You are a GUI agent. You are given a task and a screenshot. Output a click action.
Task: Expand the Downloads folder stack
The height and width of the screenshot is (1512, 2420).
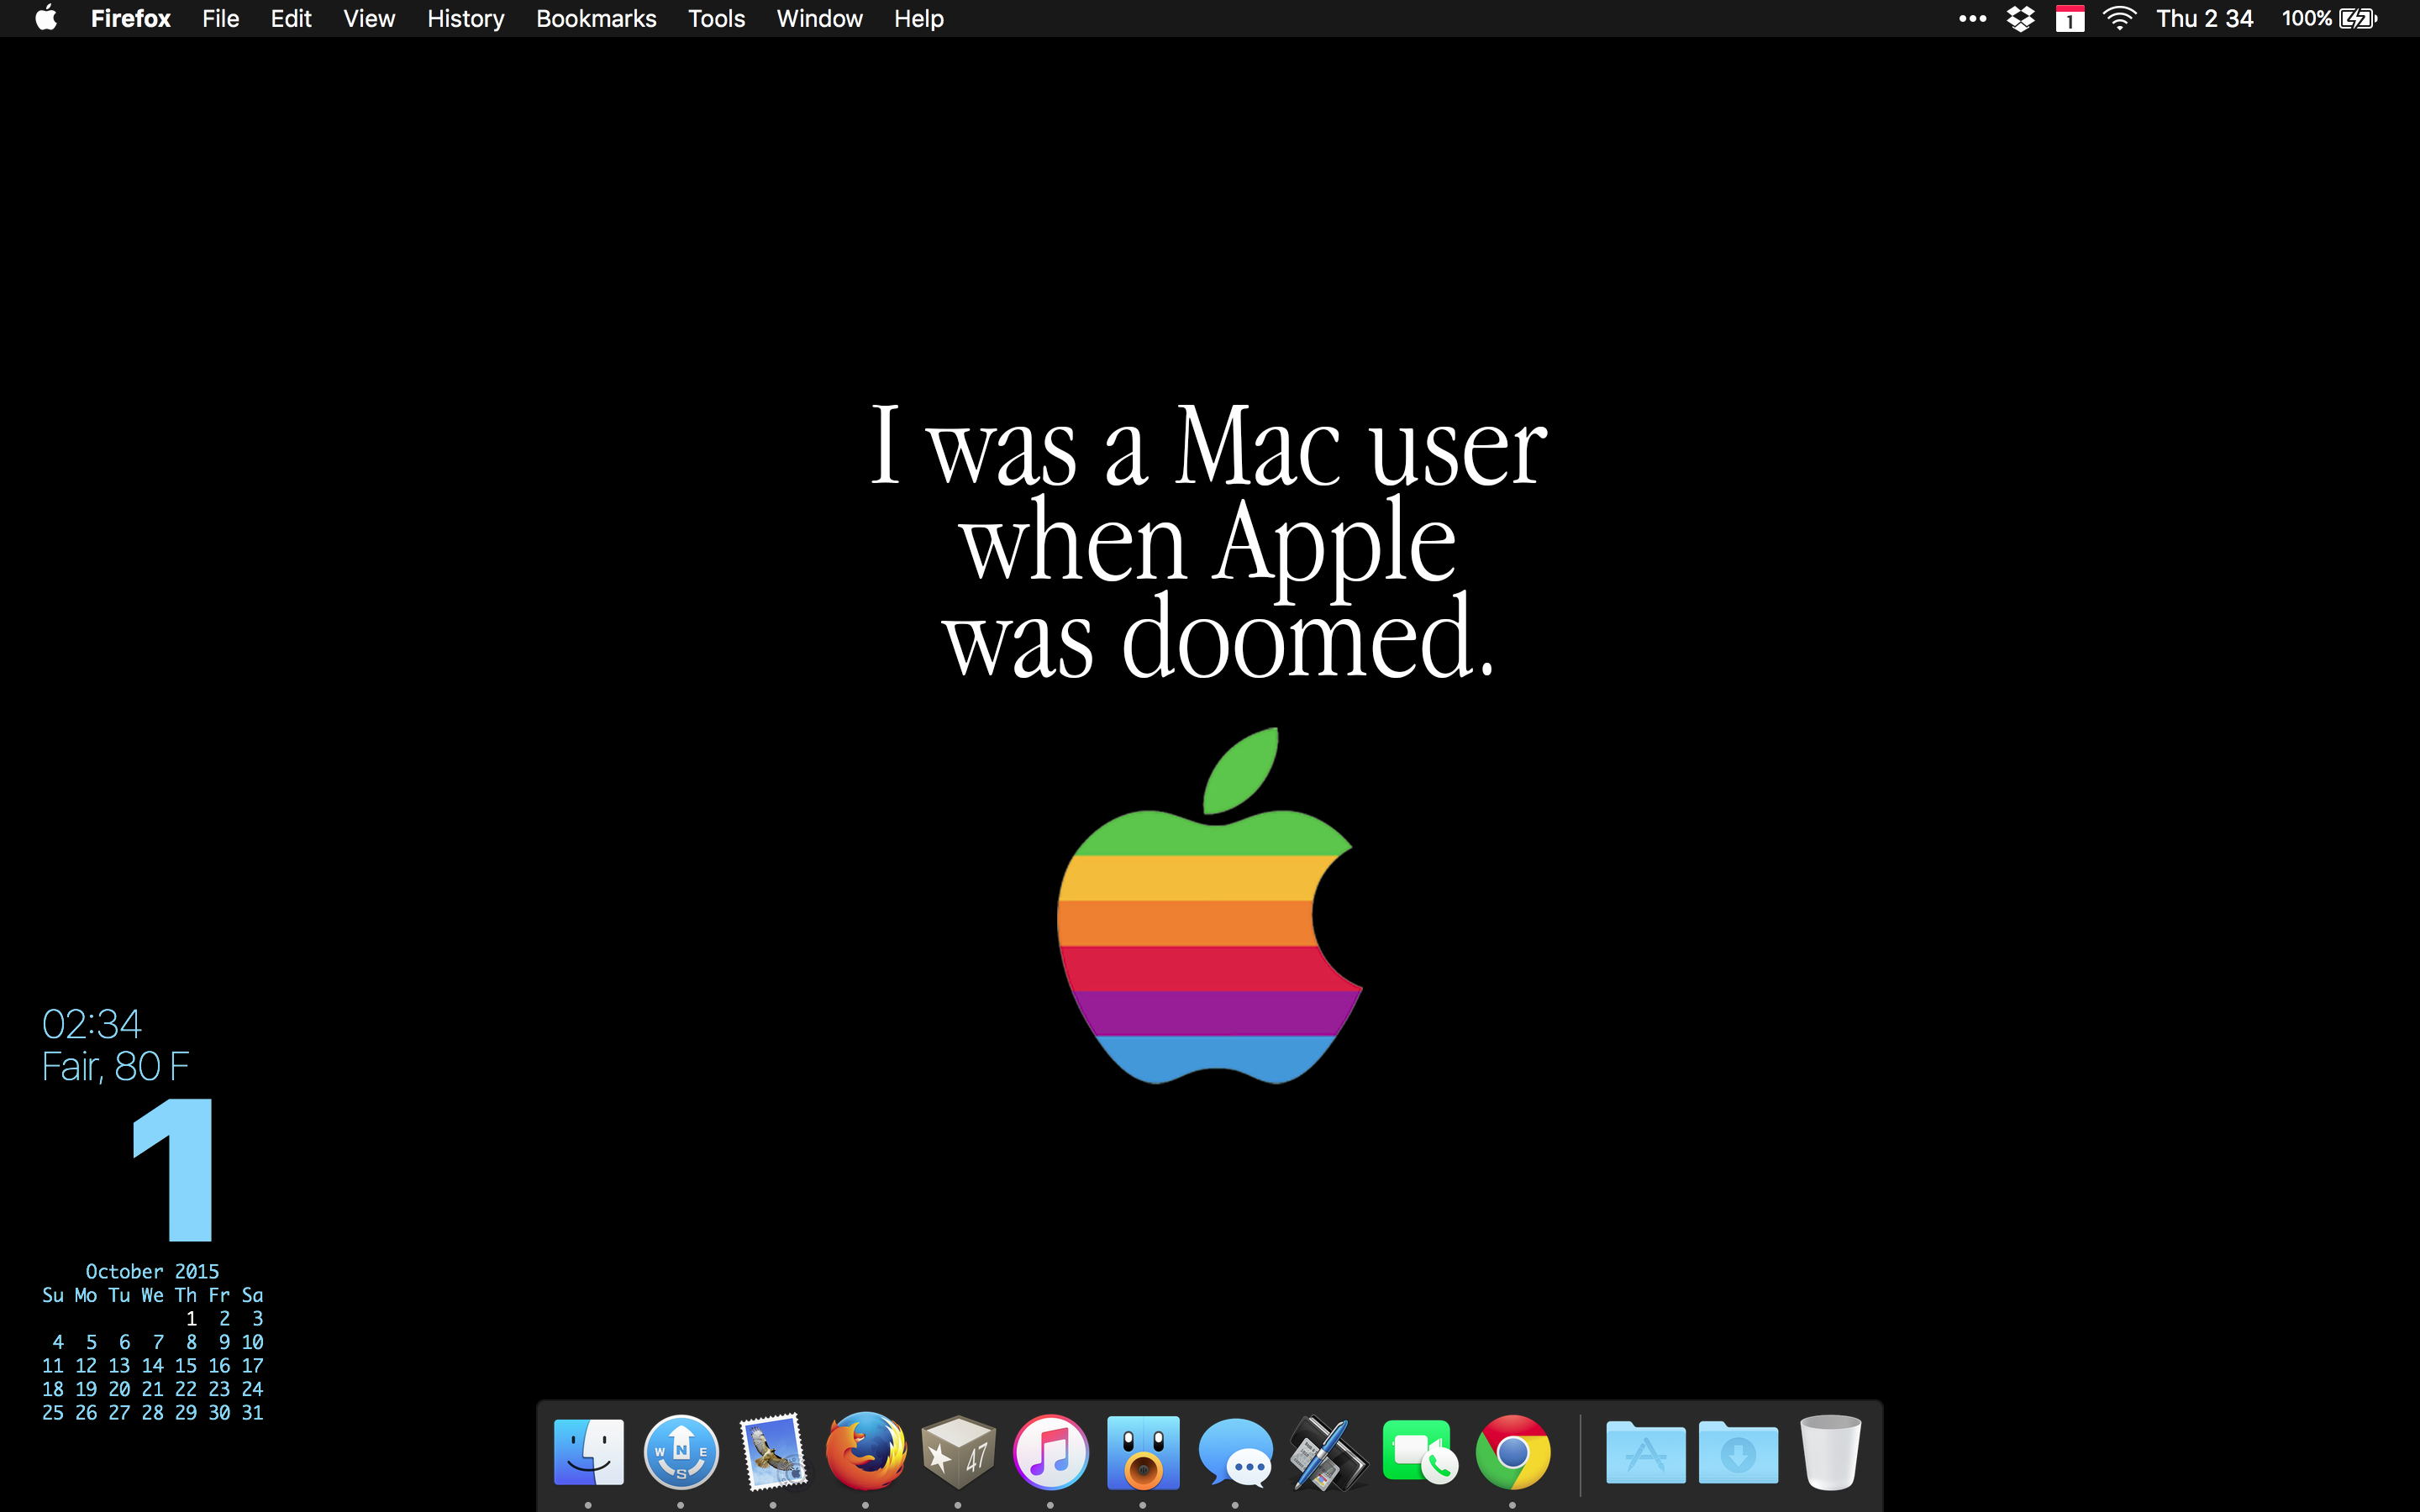[x=1738, y=1452]
